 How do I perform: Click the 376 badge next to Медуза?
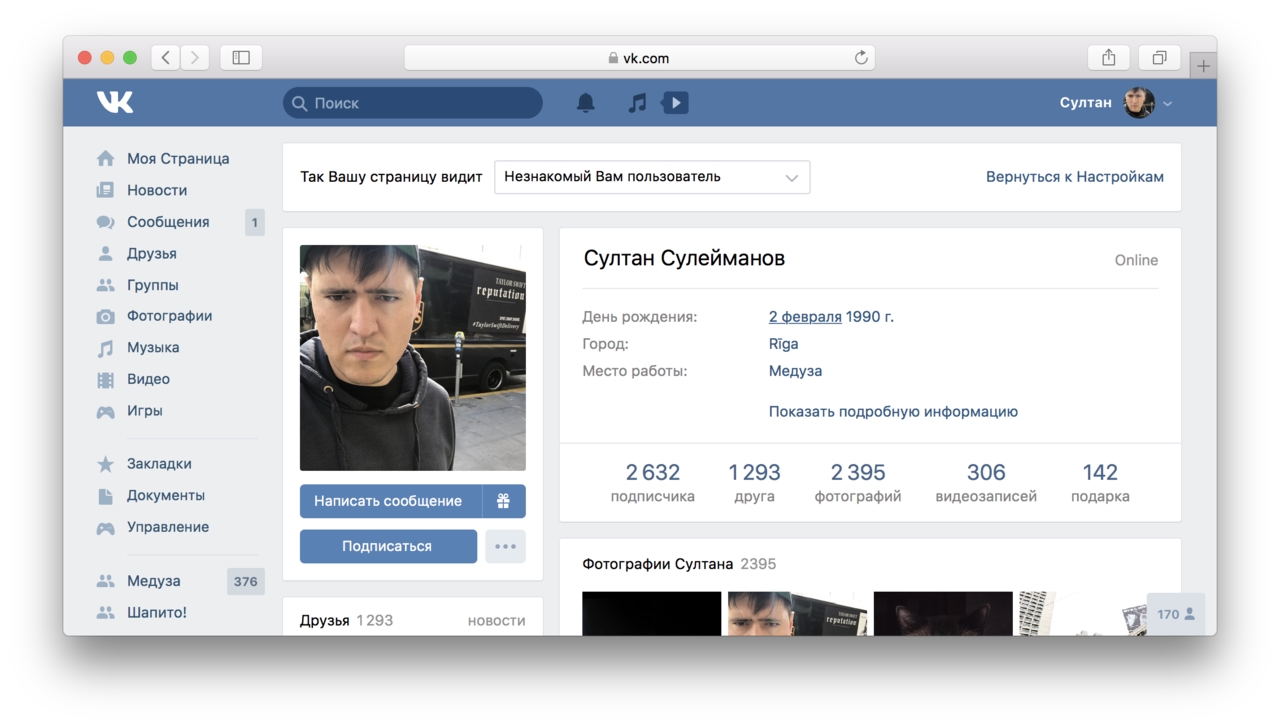coord(246,581)
